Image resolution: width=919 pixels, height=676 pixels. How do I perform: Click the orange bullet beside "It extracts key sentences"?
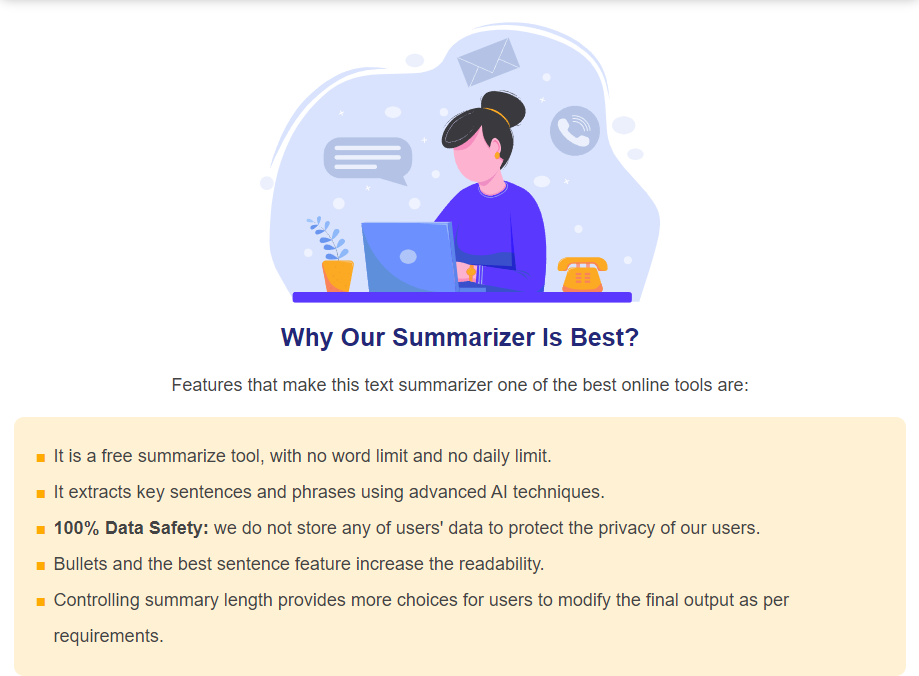tap(41, 494)
